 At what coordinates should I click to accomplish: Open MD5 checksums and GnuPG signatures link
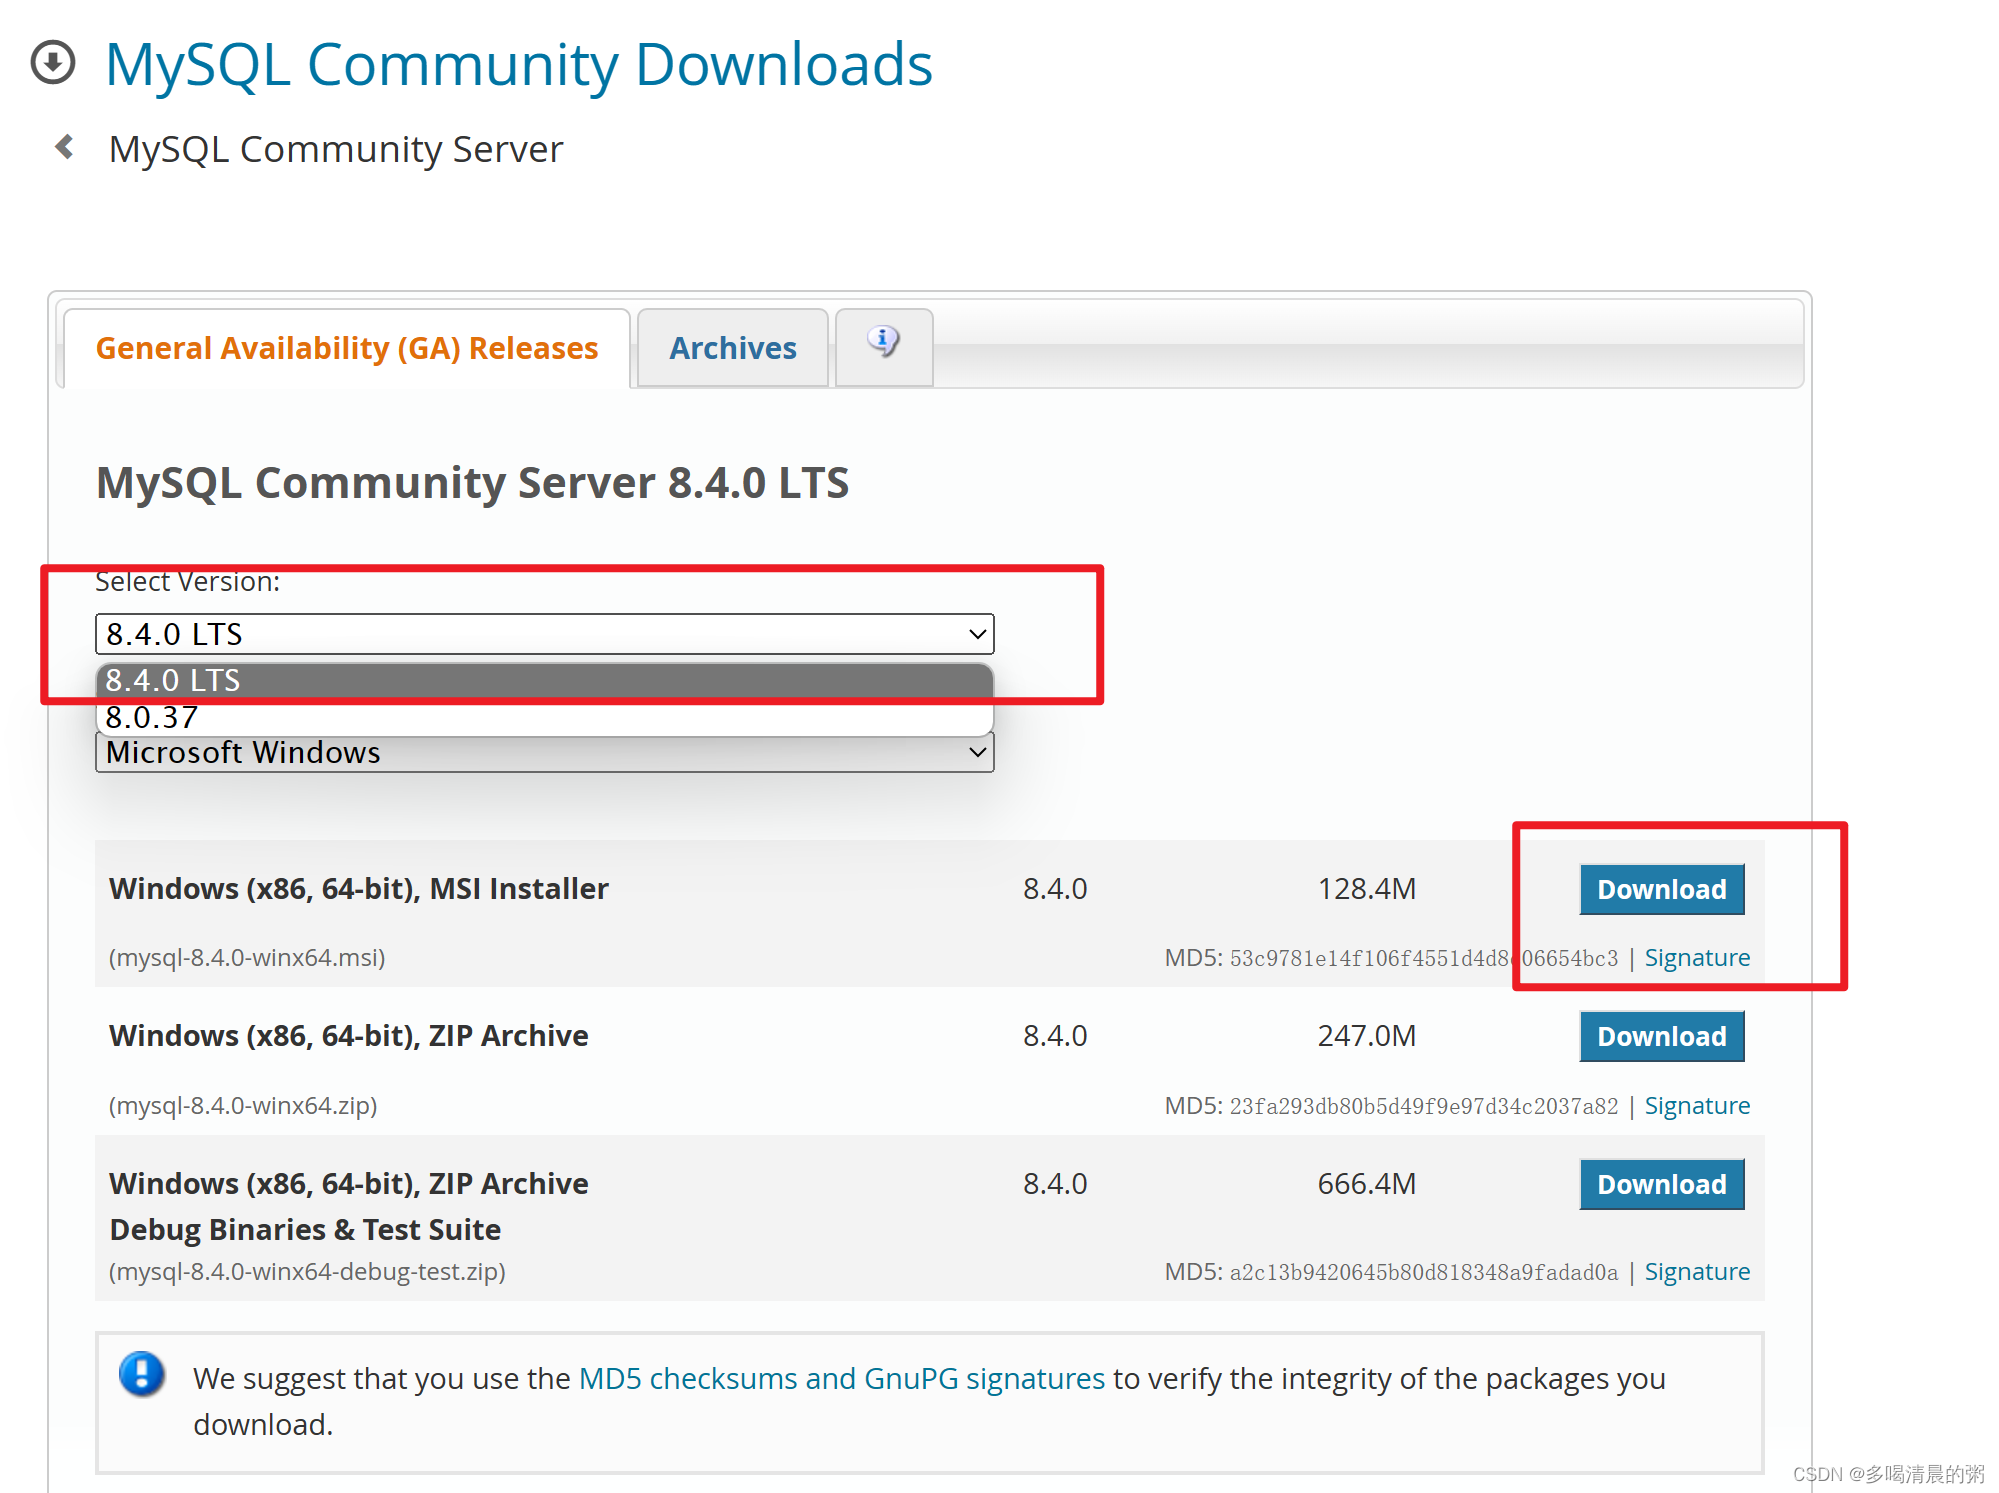tap(841, 1378)
